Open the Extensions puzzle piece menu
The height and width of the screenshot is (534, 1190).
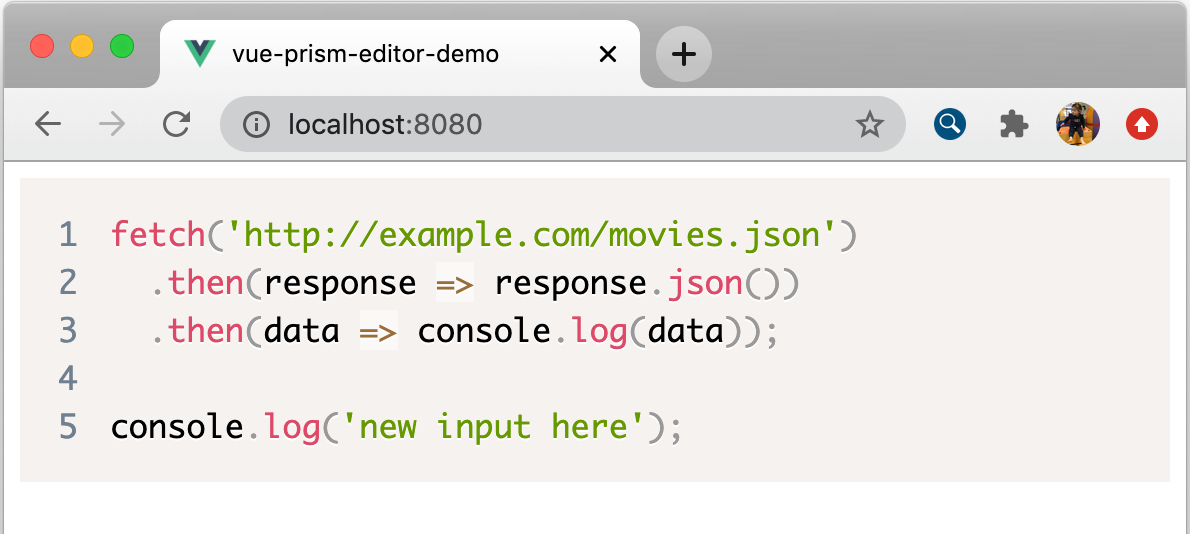pyautogui.click(x=1013, y=124)
